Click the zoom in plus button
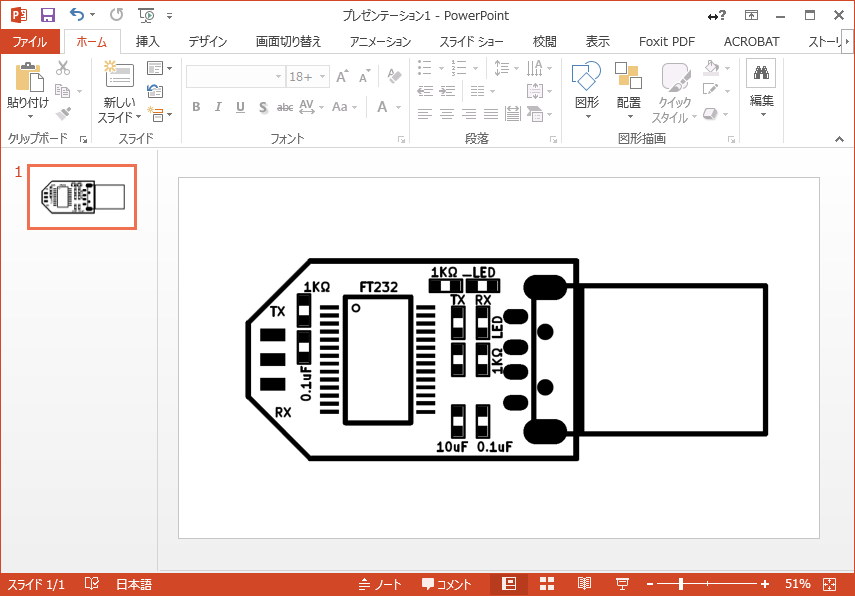This screenshot has height=596, width=855. [765, 584]
